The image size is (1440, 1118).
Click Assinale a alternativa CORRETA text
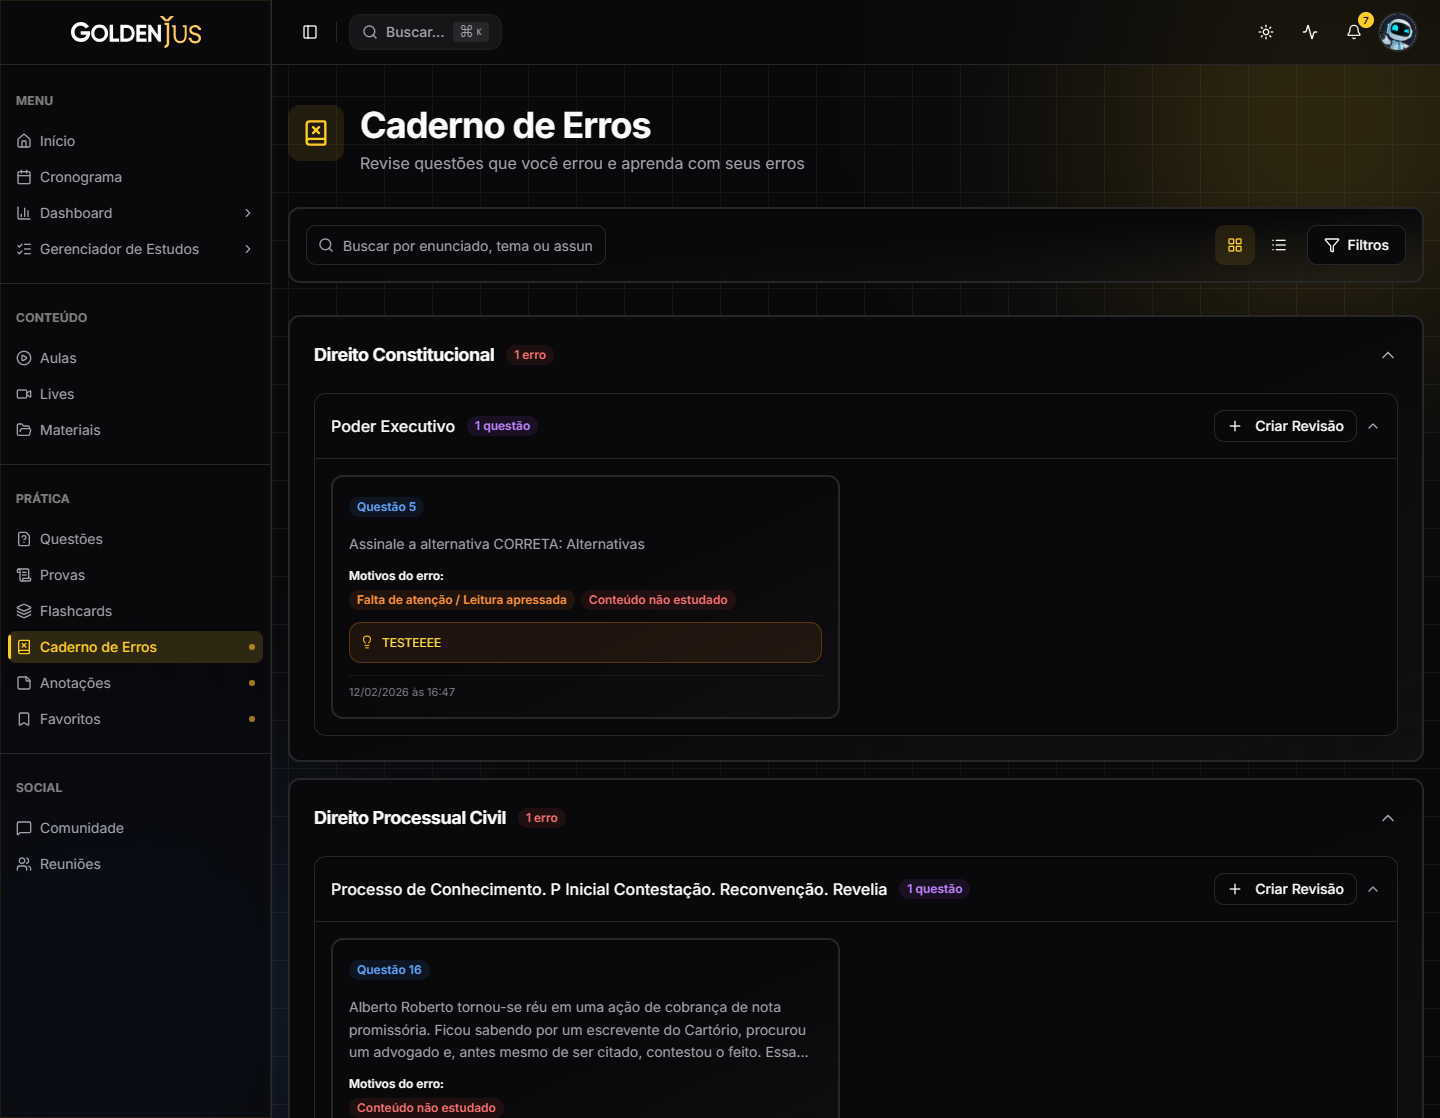coord(497,544)
